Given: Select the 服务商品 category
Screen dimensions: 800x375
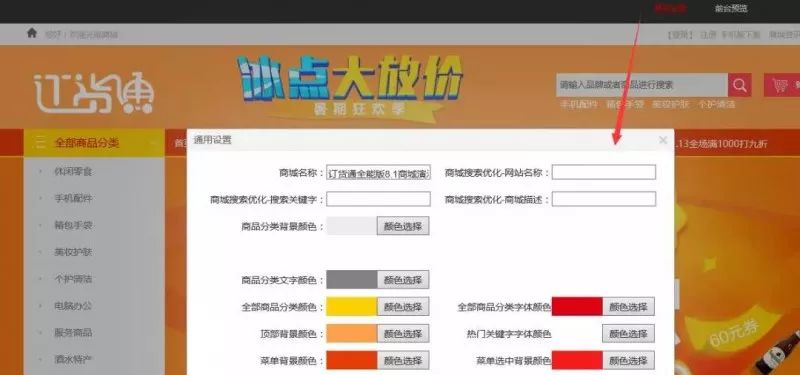Looking at the screenshot, I should tap(73, 333).
